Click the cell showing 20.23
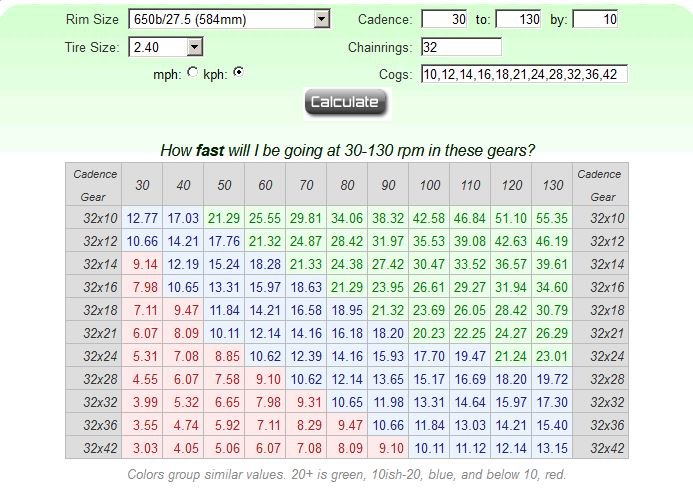Screen dimensions: 693x490 point(429,333)
